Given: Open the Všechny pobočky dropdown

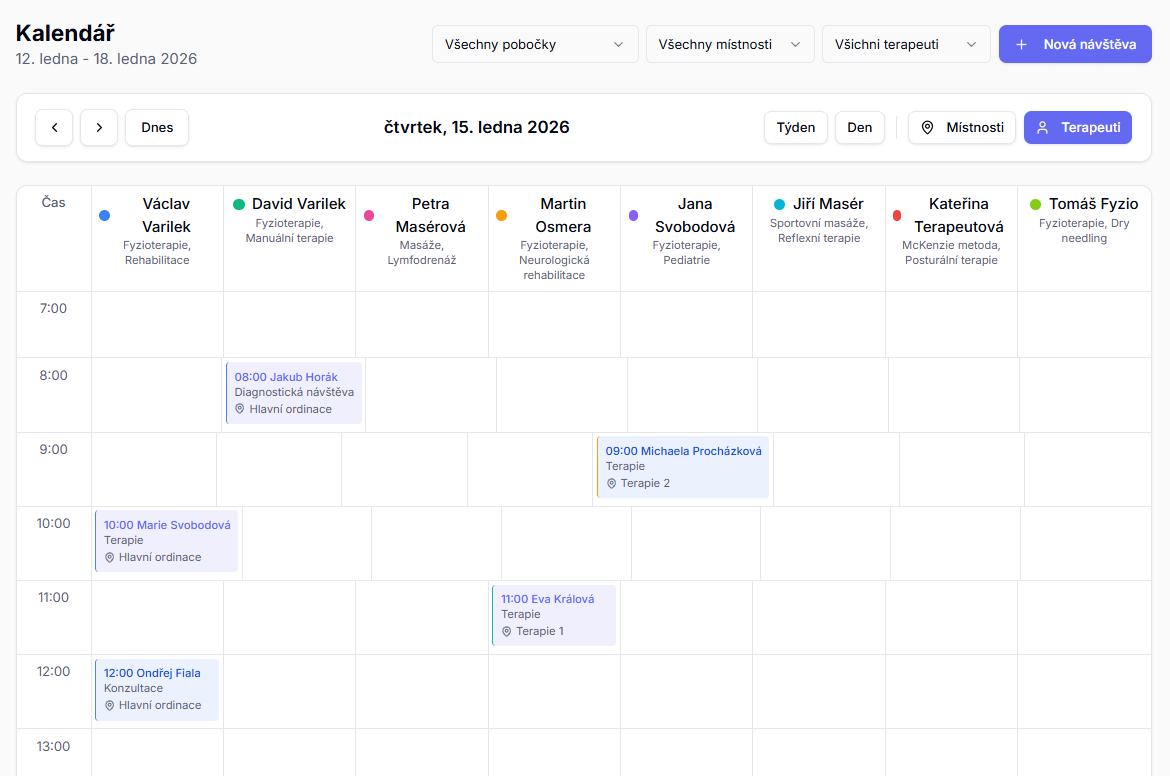Looking at the screenshot, I should click(535, 45).
